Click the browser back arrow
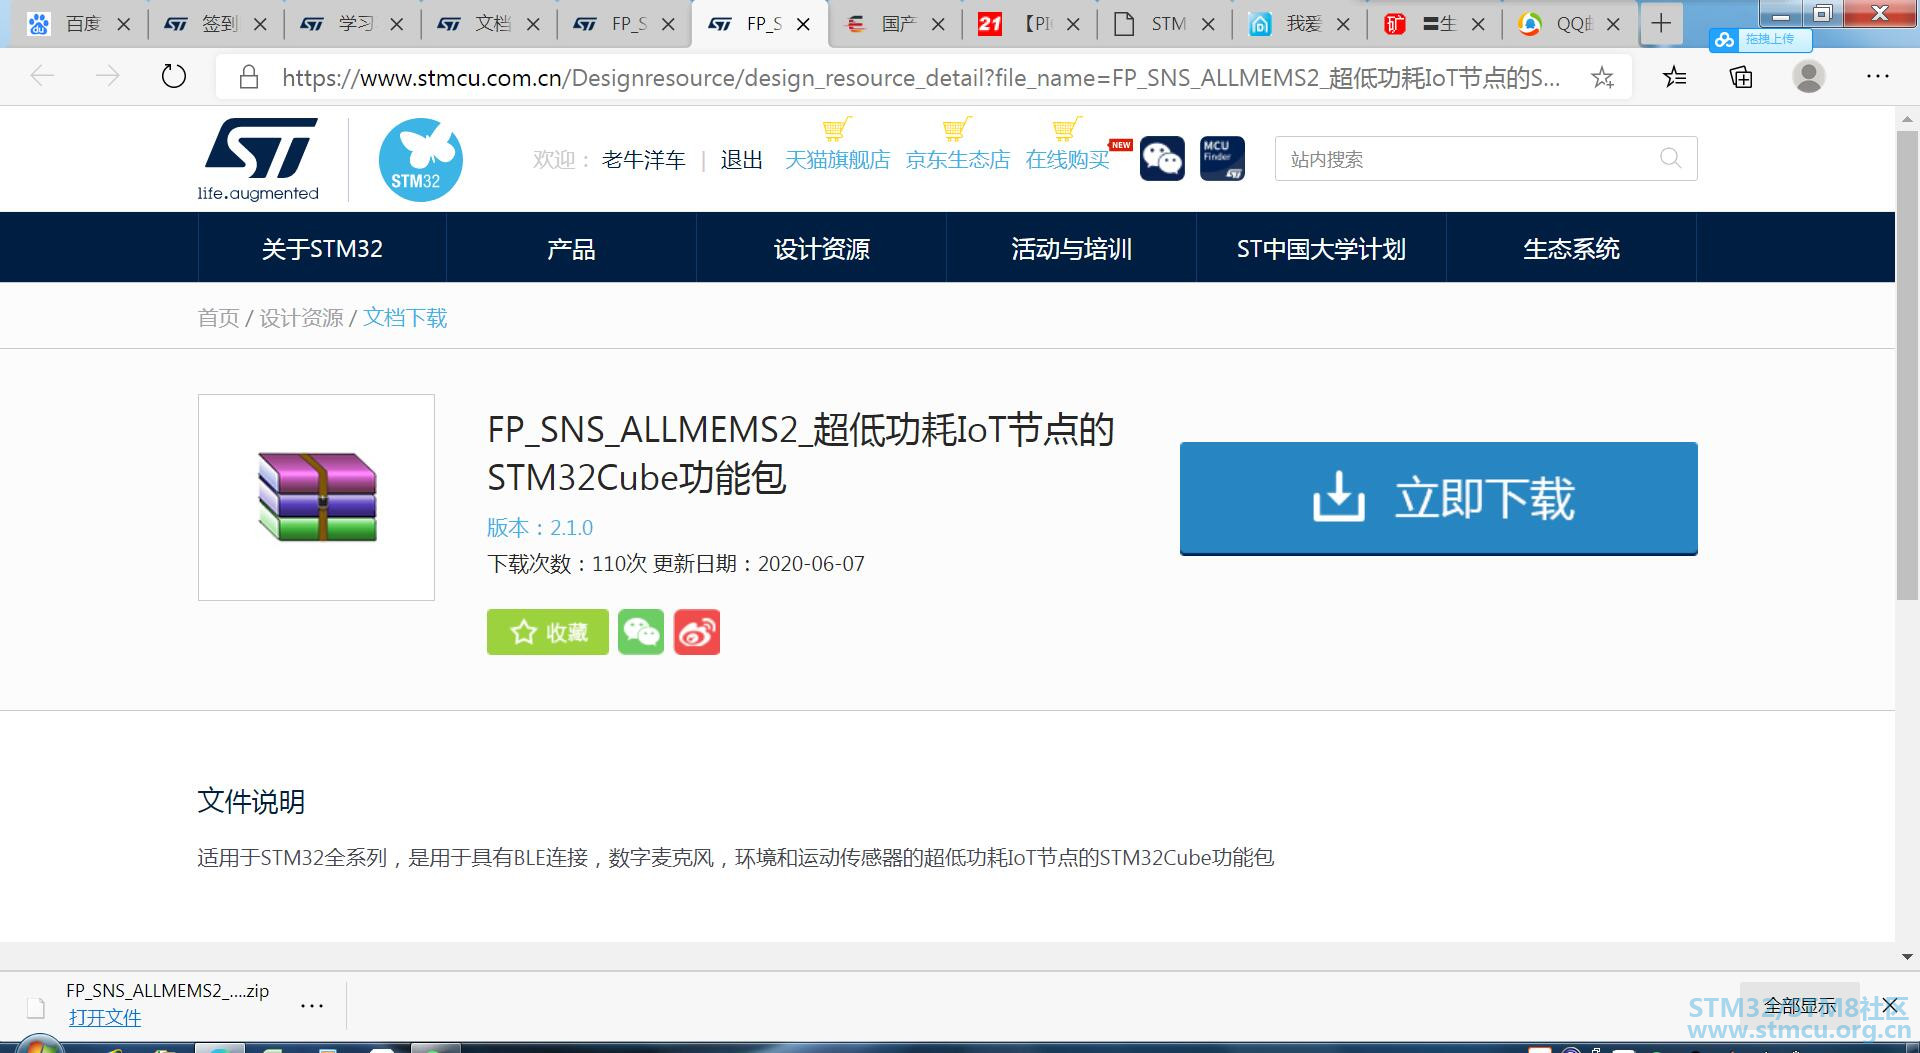The width and height of the screenshot is (1920, 1053). click(42, 76)
